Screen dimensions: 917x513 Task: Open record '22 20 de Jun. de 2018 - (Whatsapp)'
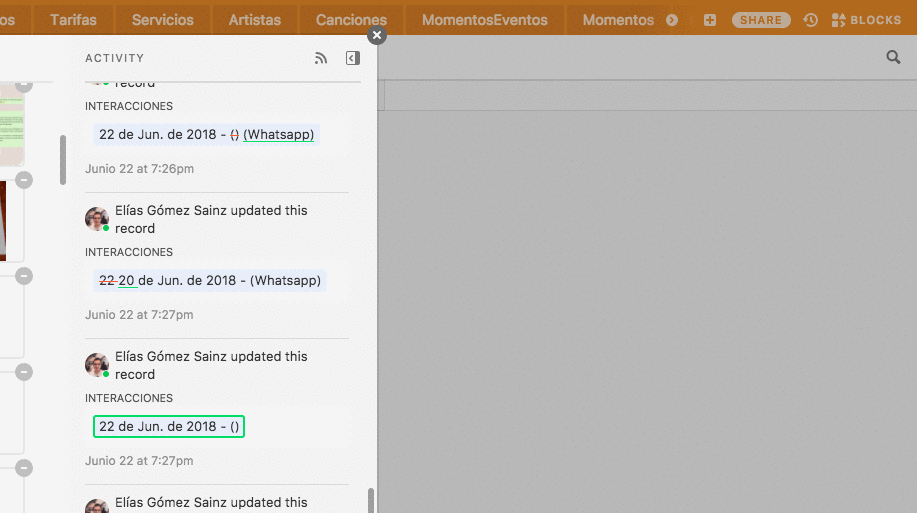pos(210,280)
